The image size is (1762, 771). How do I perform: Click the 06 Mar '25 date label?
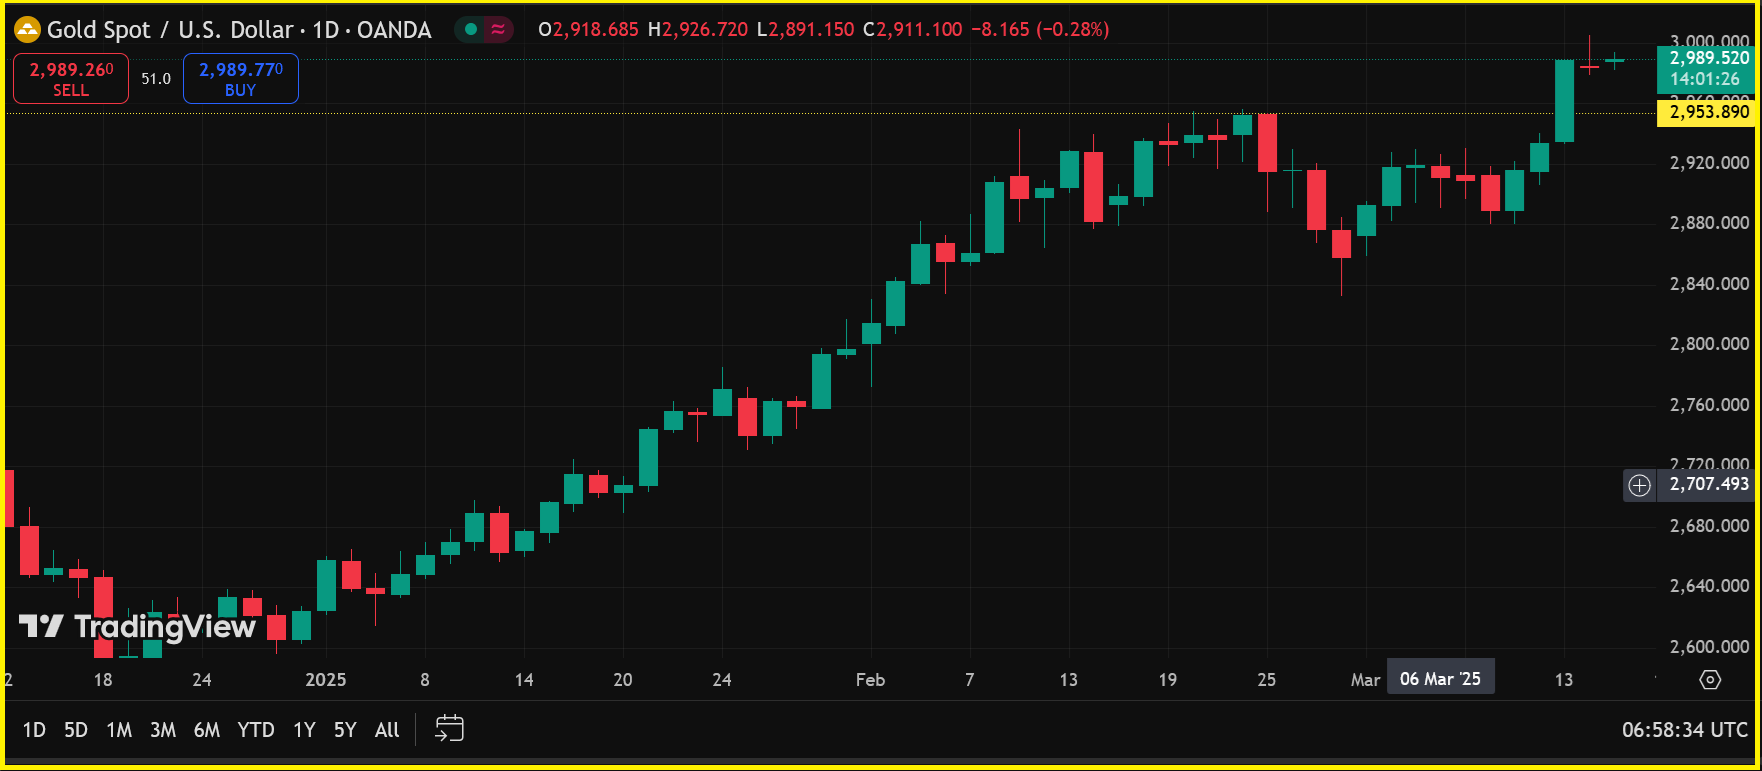click(x=1440, y=679)
